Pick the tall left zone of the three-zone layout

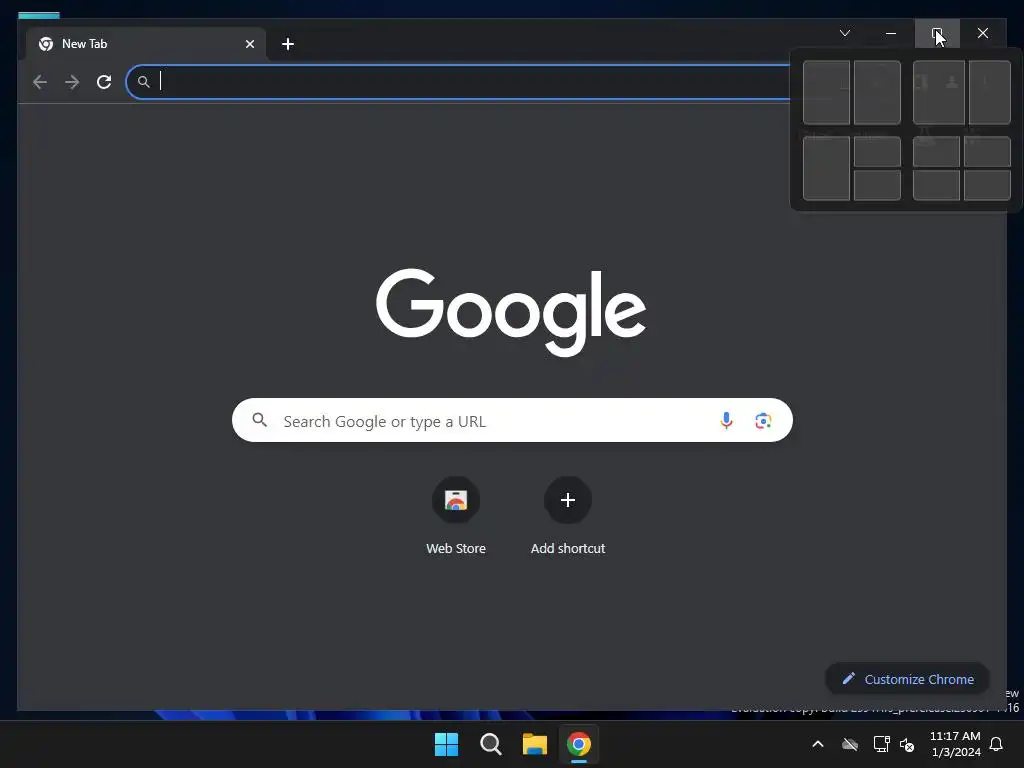tap(826, 168)
